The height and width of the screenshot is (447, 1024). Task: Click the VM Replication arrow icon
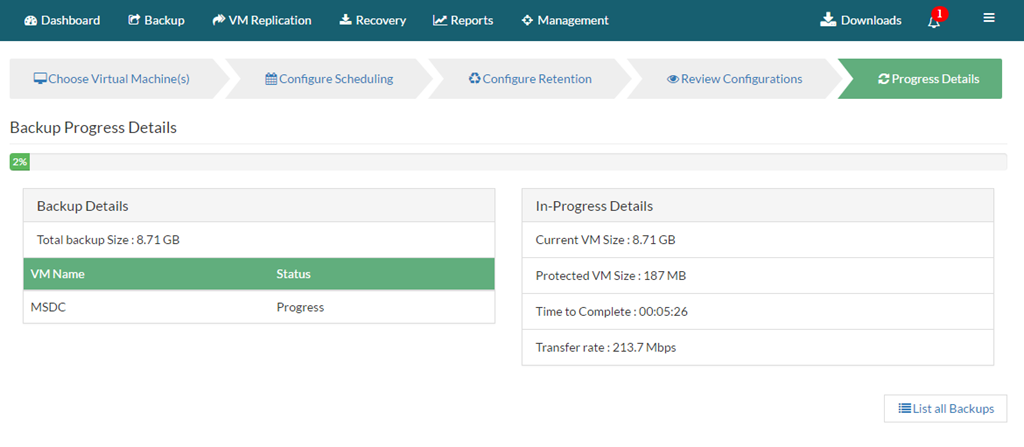(219, 20)
